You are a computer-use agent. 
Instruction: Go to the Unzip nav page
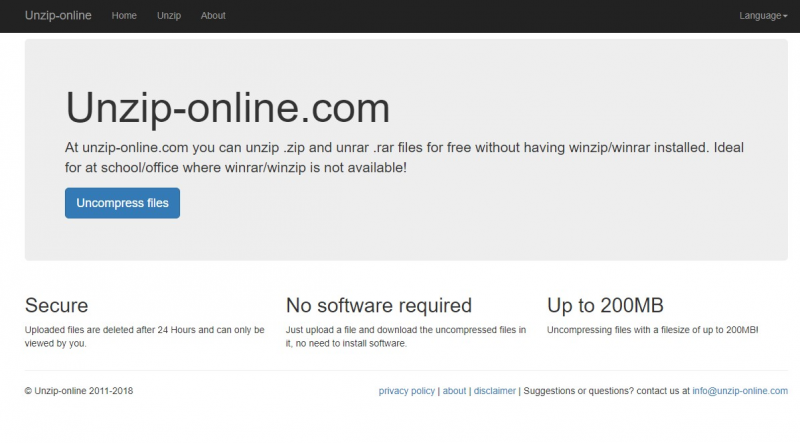coord(169,16)
